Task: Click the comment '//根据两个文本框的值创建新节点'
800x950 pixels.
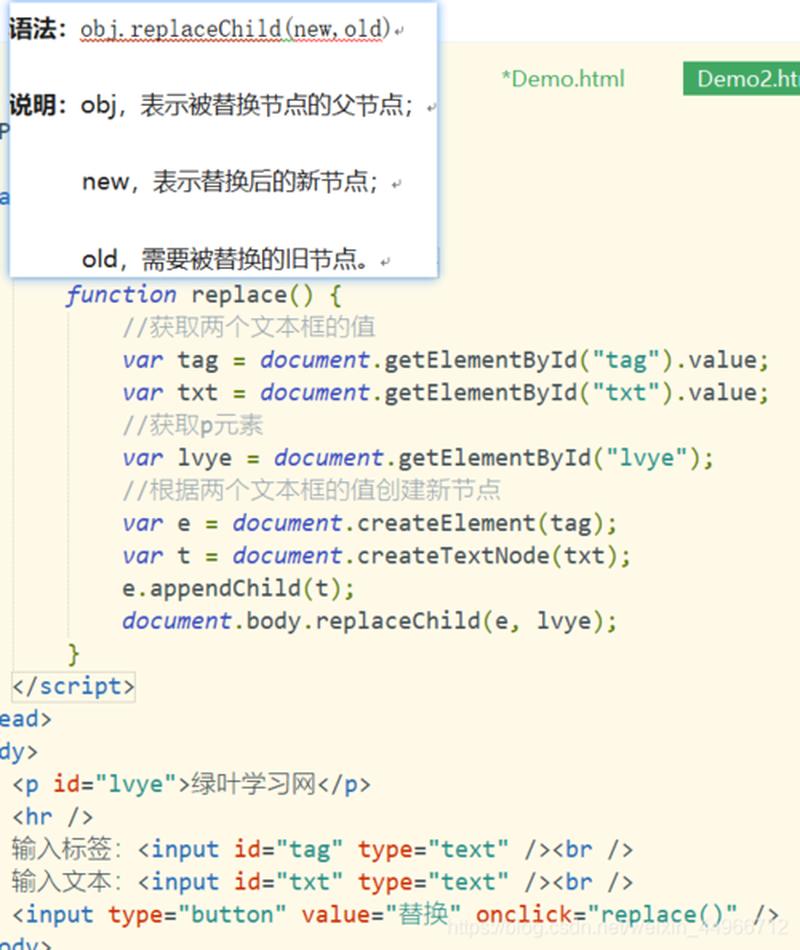Action: point(312,490)
